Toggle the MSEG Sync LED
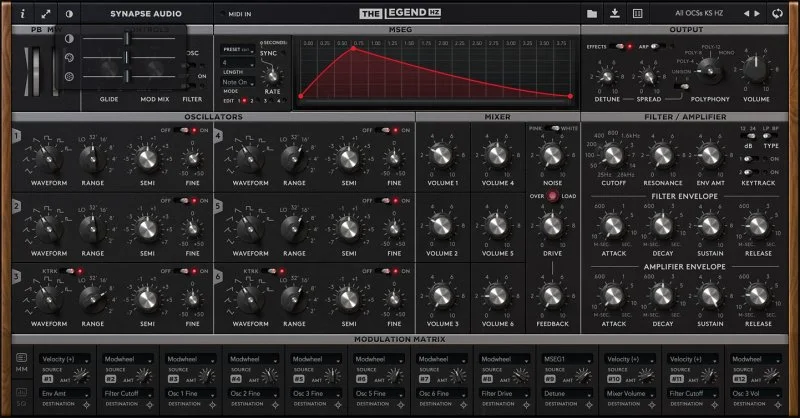 (x=284, y=53)
